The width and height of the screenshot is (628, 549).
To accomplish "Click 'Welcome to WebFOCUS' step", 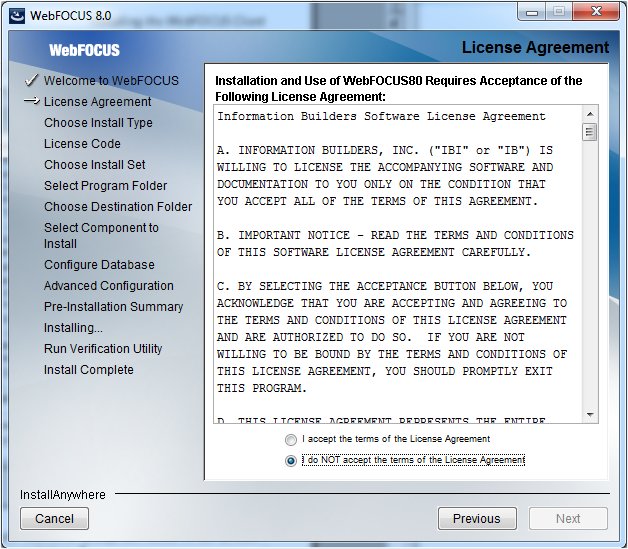I will click(x=111, y=80).
